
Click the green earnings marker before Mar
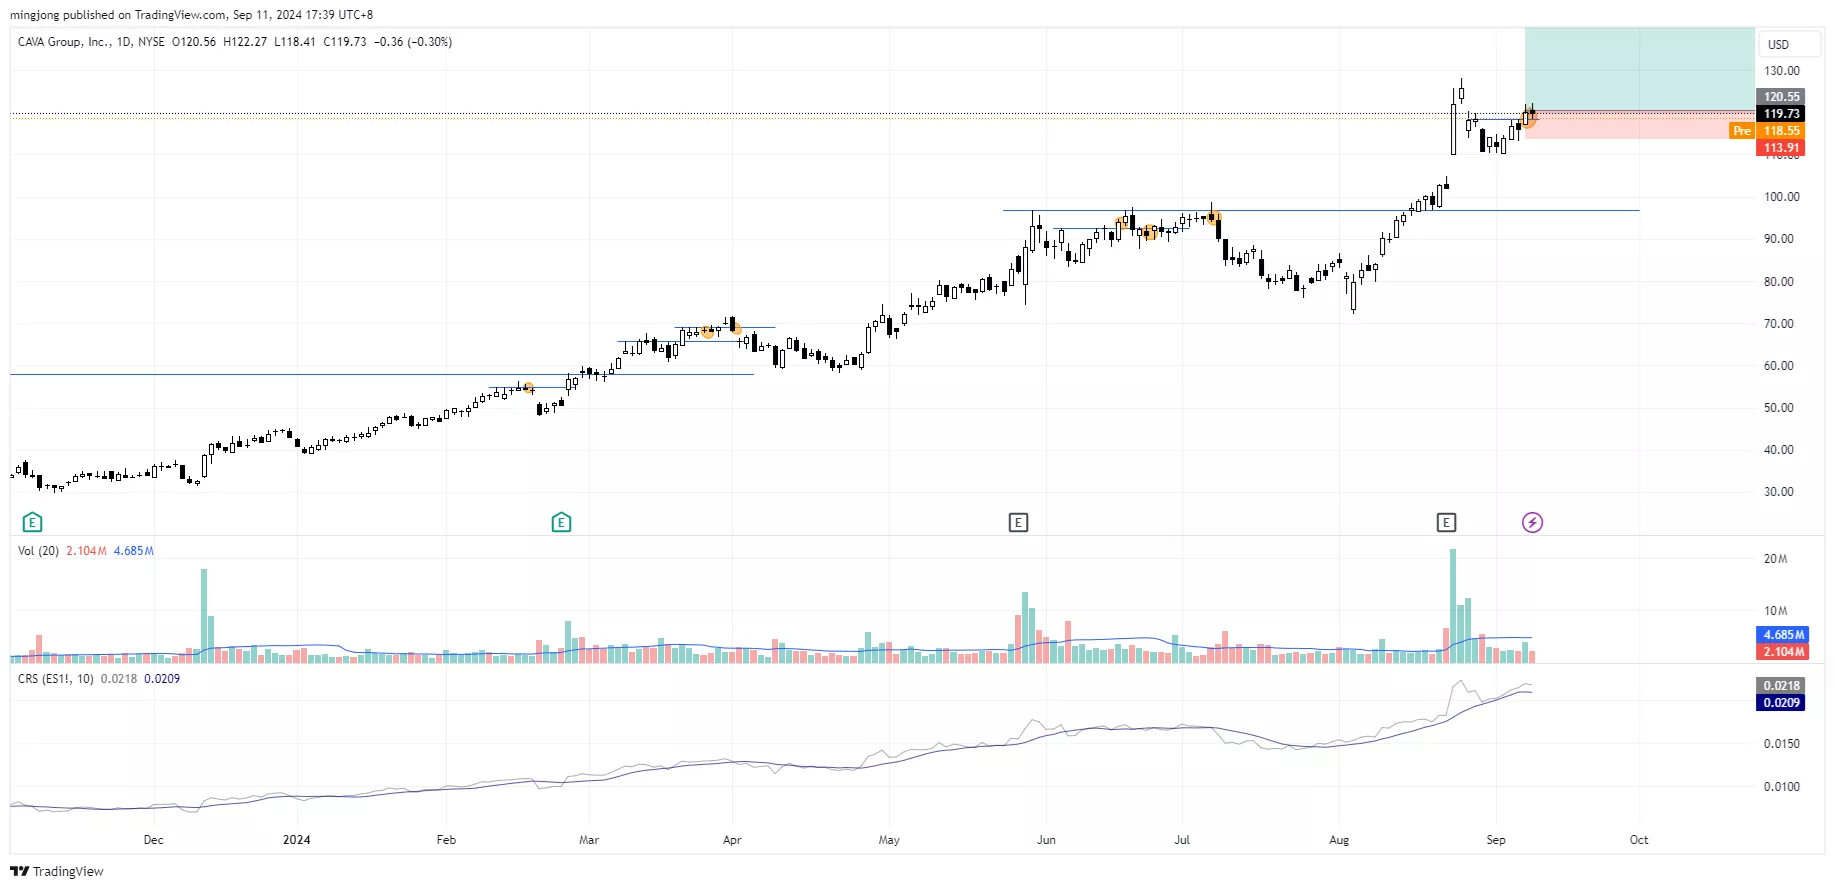pyautogui.click(x=561, y=522)
